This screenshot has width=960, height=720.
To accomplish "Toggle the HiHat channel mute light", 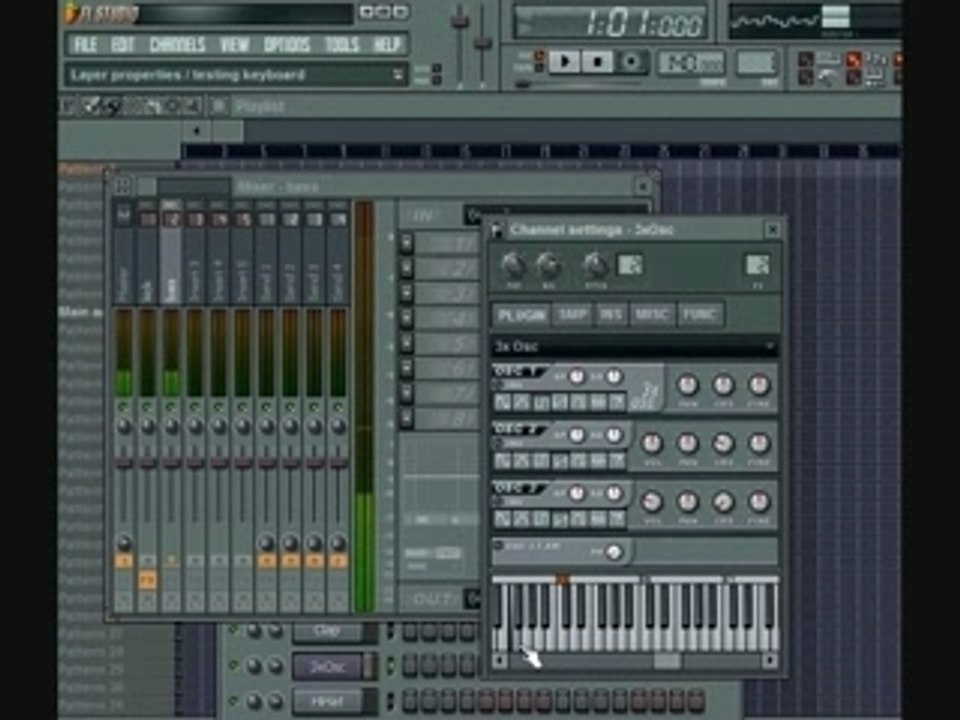I will 233,702.
